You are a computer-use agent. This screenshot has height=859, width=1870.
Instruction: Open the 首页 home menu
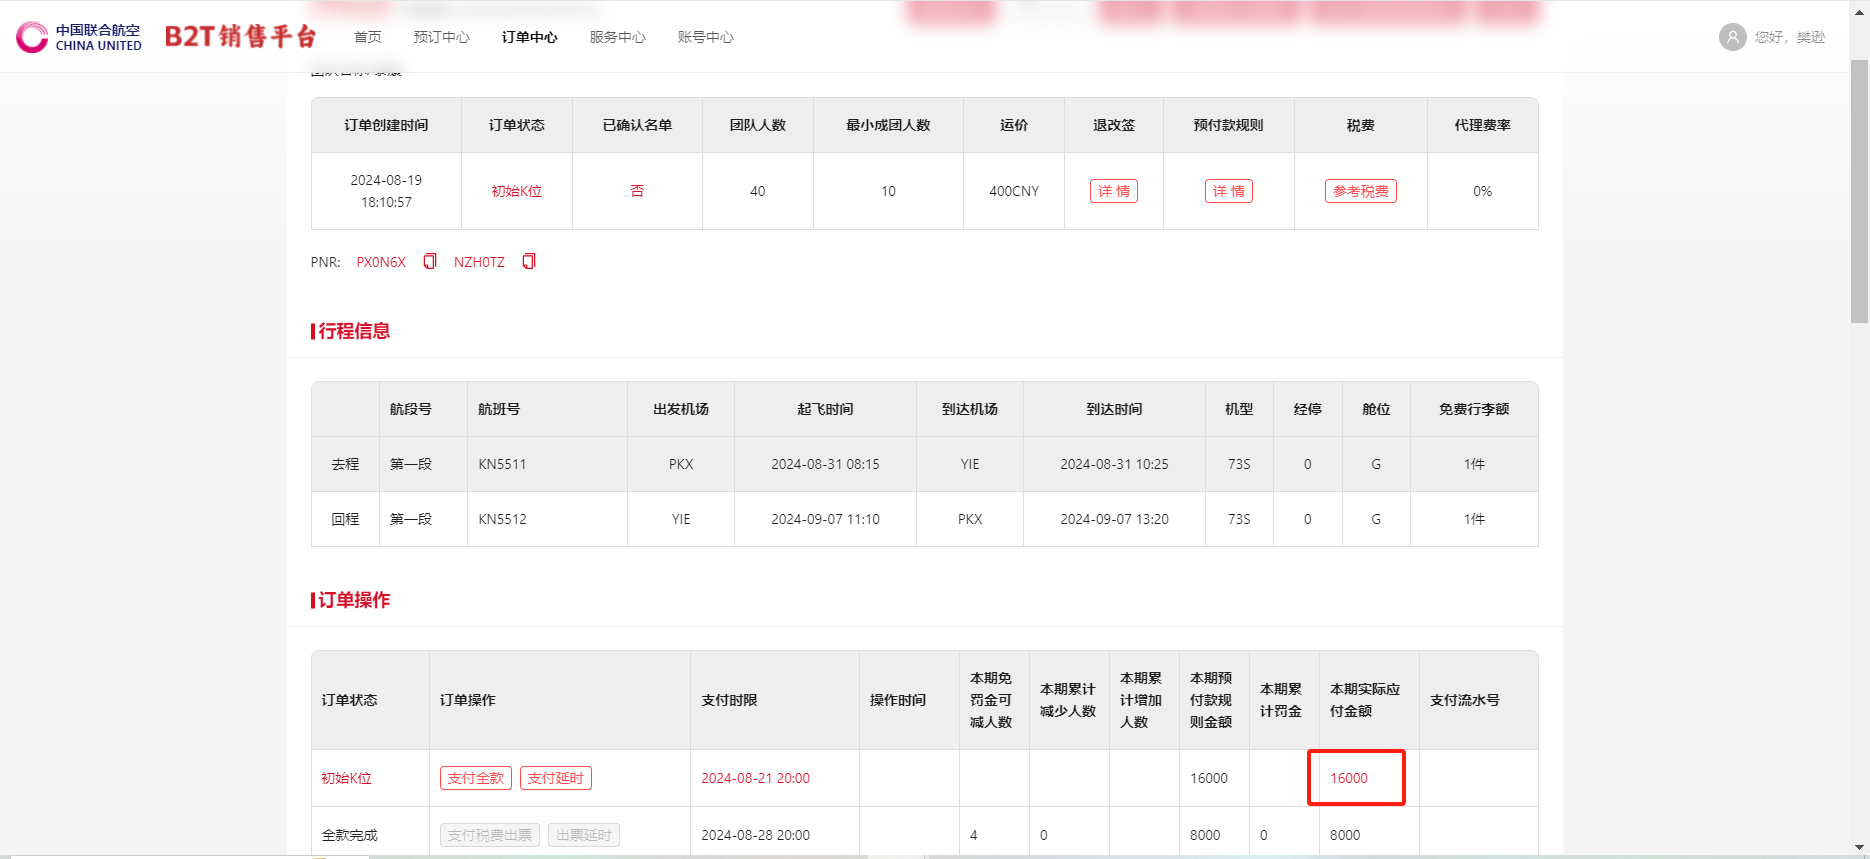[367, 37]
